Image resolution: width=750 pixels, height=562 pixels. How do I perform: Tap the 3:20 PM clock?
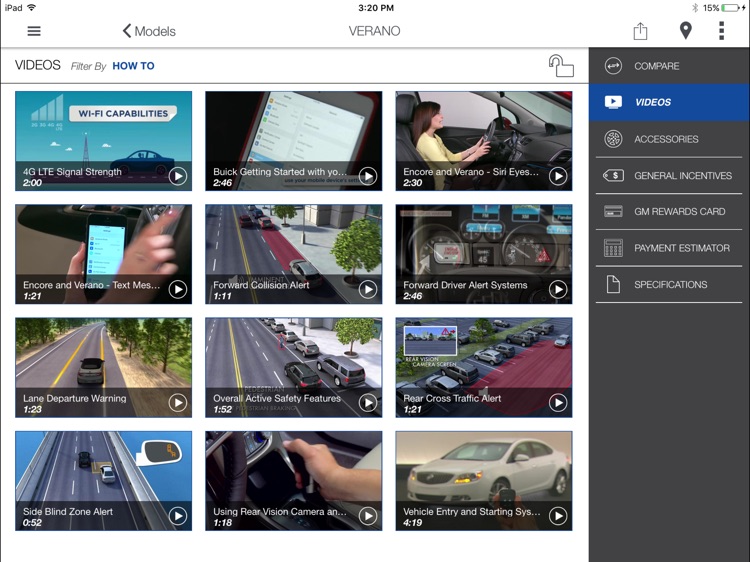(x=376, y=8)
